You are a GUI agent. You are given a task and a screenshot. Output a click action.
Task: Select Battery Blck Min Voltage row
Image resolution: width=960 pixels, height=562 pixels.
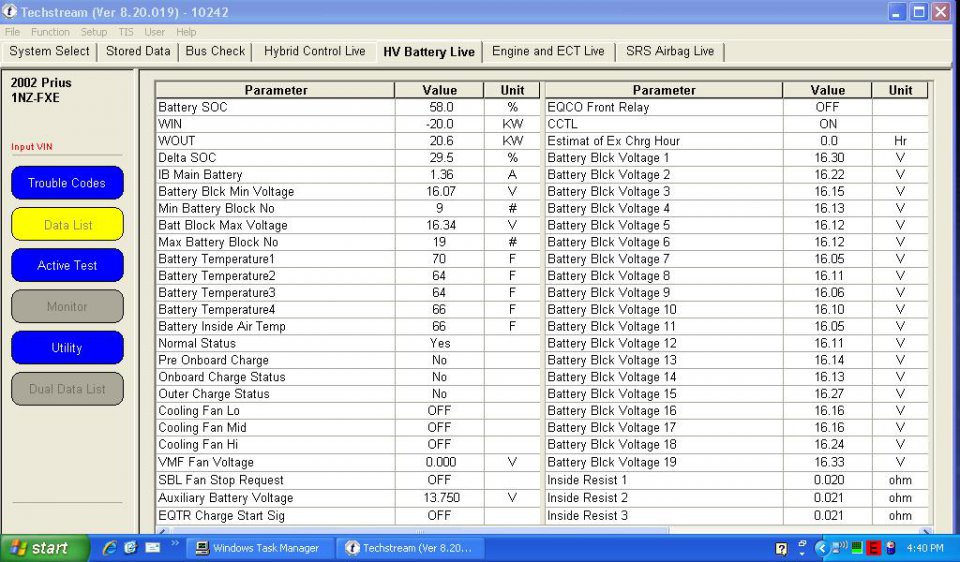pos(348,192)
